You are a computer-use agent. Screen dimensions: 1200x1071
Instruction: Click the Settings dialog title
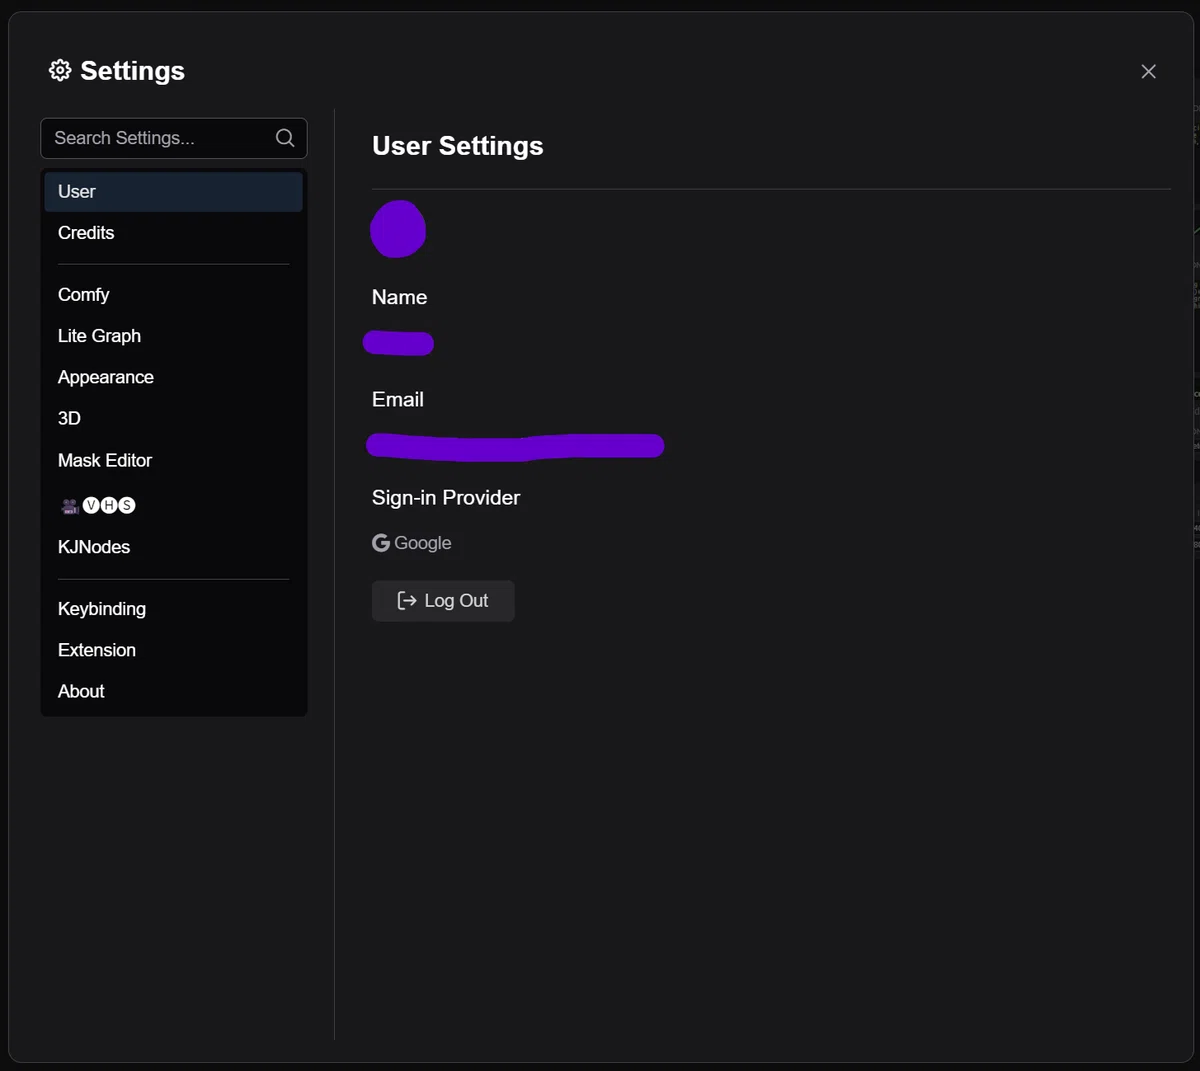pyautogui.click(x=132, y=71)
